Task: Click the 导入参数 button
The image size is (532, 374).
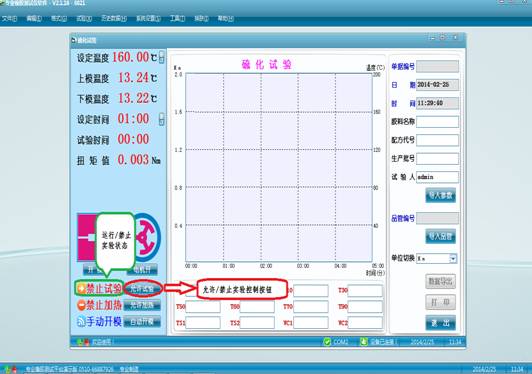Action: (440, 195)
